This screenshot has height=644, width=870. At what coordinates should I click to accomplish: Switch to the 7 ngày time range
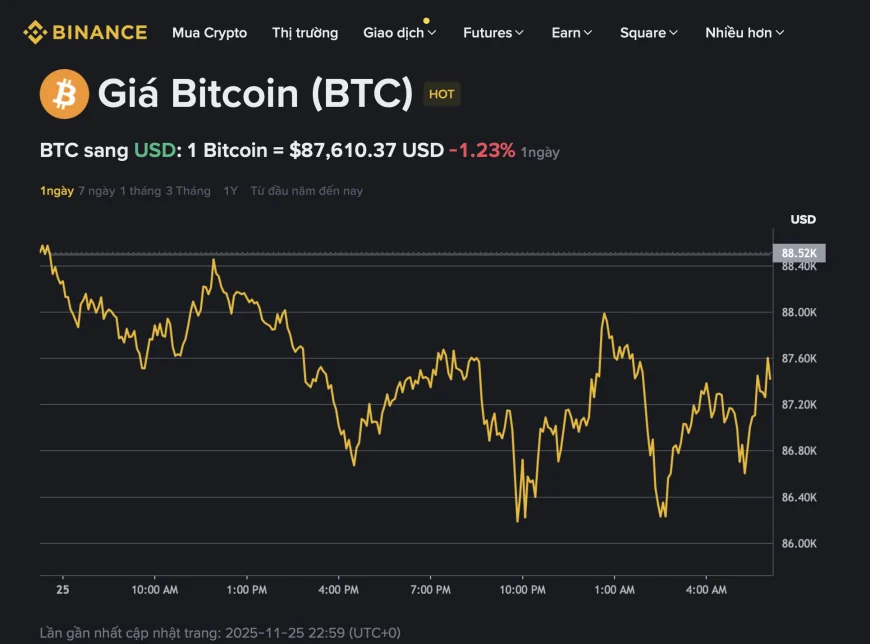pos(95,190)
